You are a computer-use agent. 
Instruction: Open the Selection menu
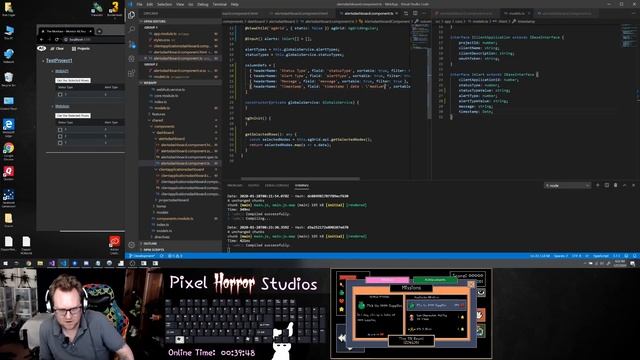click(164, 4)
